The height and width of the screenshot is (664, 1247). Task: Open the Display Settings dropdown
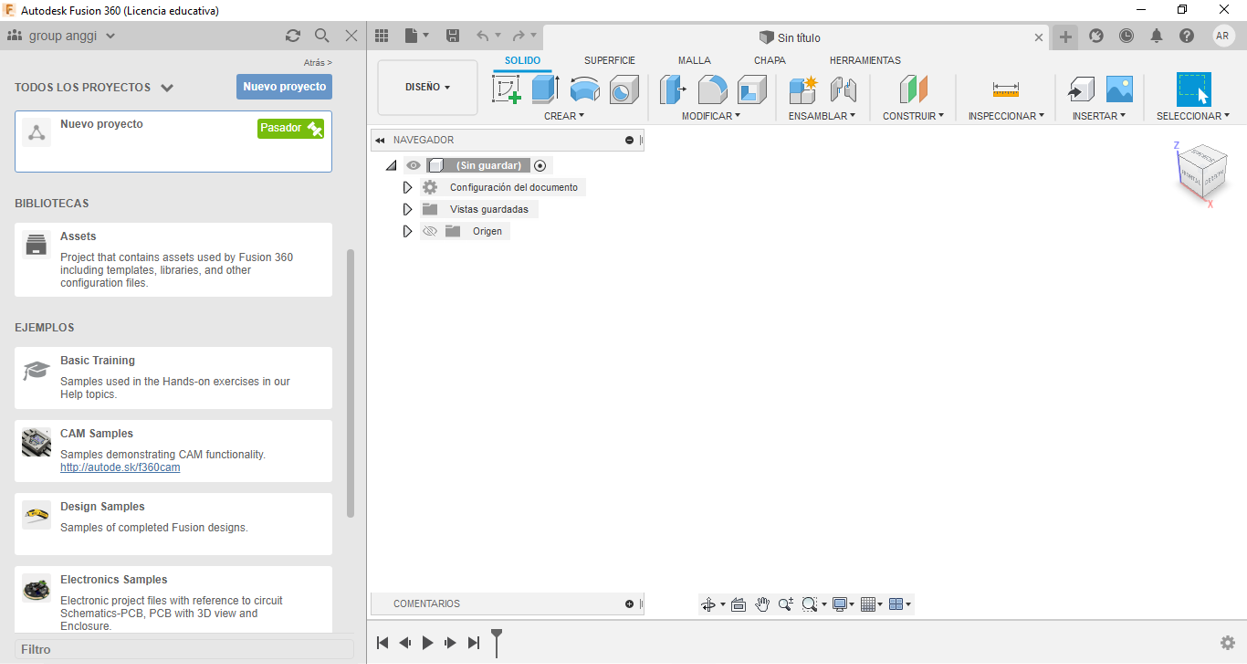pos(843,604)
